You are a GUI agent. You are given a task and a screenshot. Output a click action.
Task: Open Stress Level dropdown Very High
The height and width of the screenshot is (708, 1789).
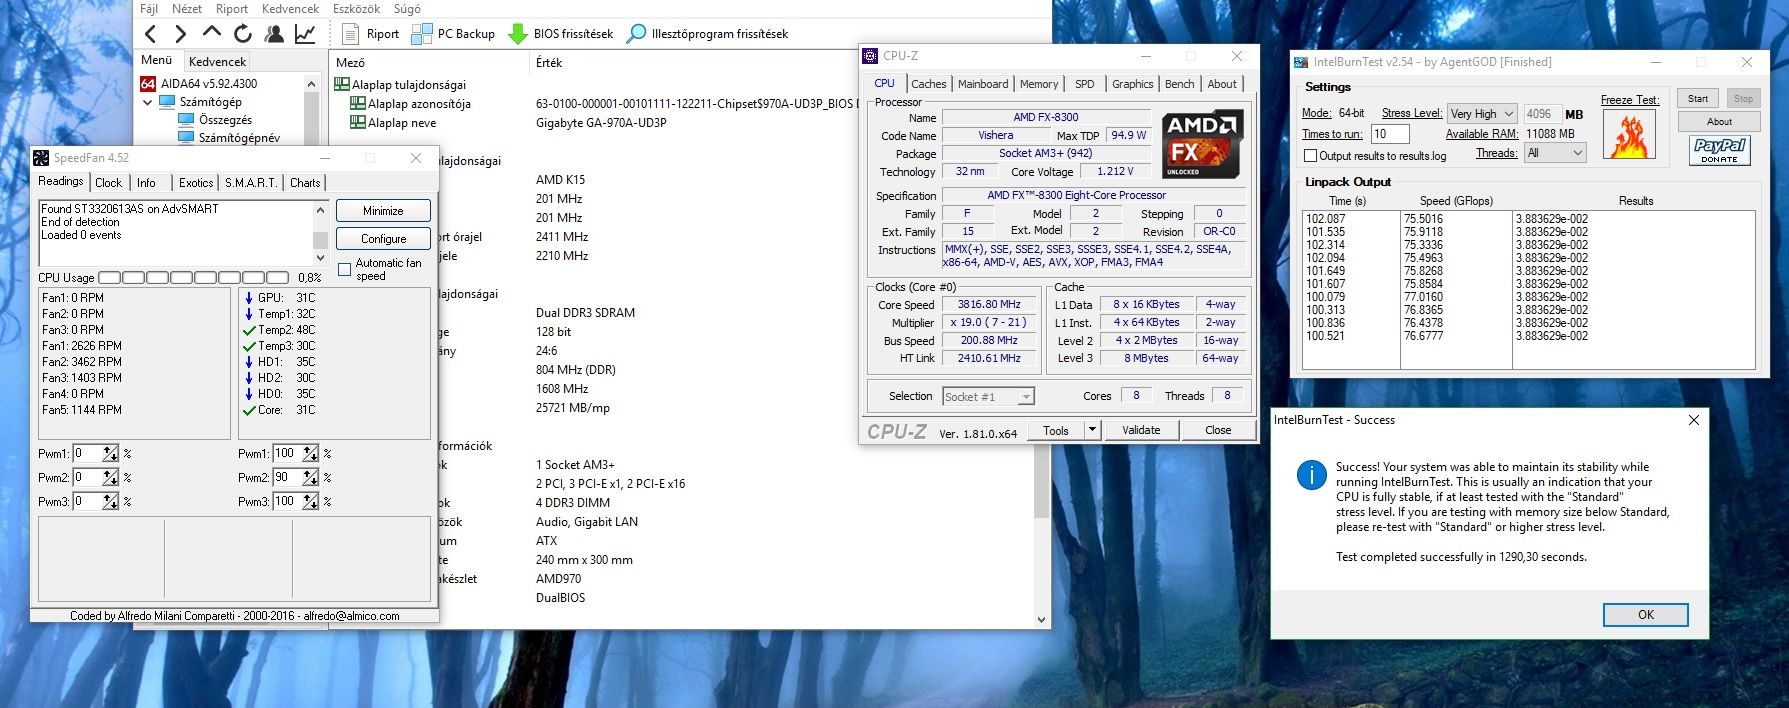1482,114
